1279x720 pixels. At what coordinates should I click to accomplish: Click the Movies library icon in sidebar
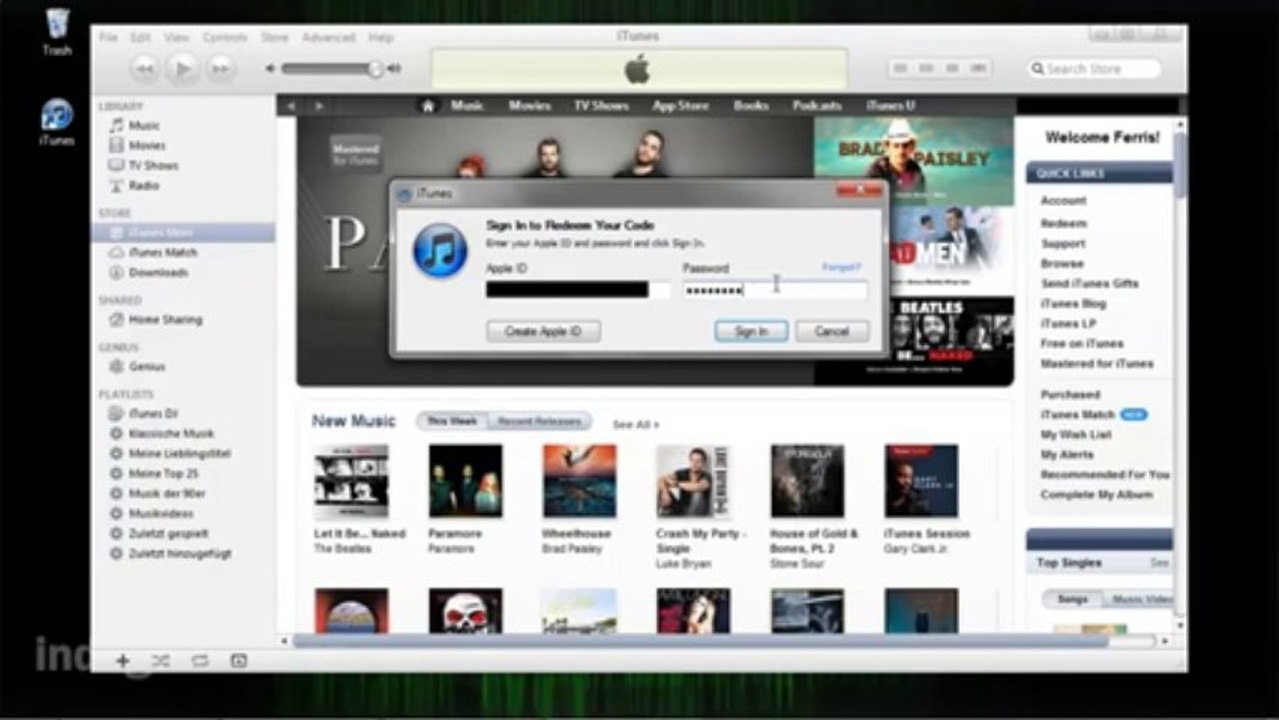pos(116,145)
